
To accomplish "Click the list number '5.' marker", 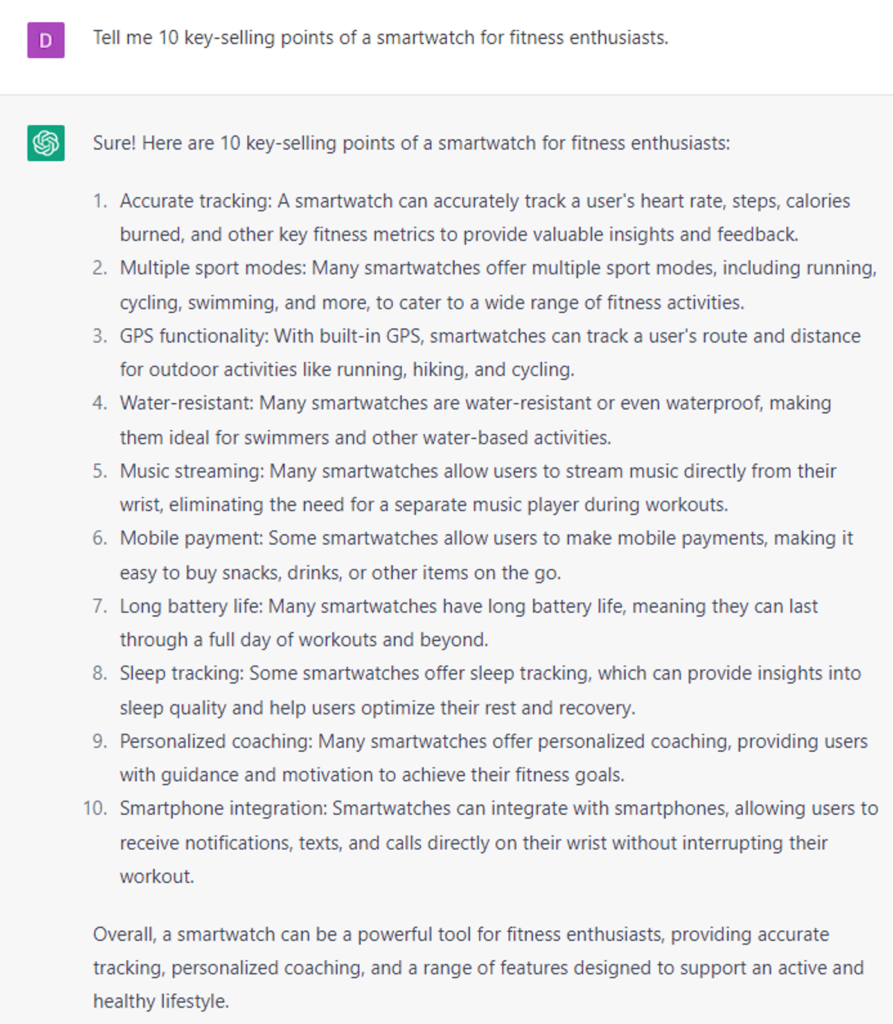I will (x=100, y=471).
